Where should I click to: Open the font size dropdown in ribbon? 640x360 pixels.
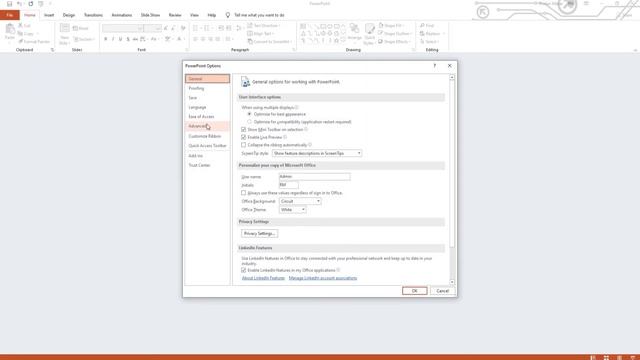click(x=158, y=29)
